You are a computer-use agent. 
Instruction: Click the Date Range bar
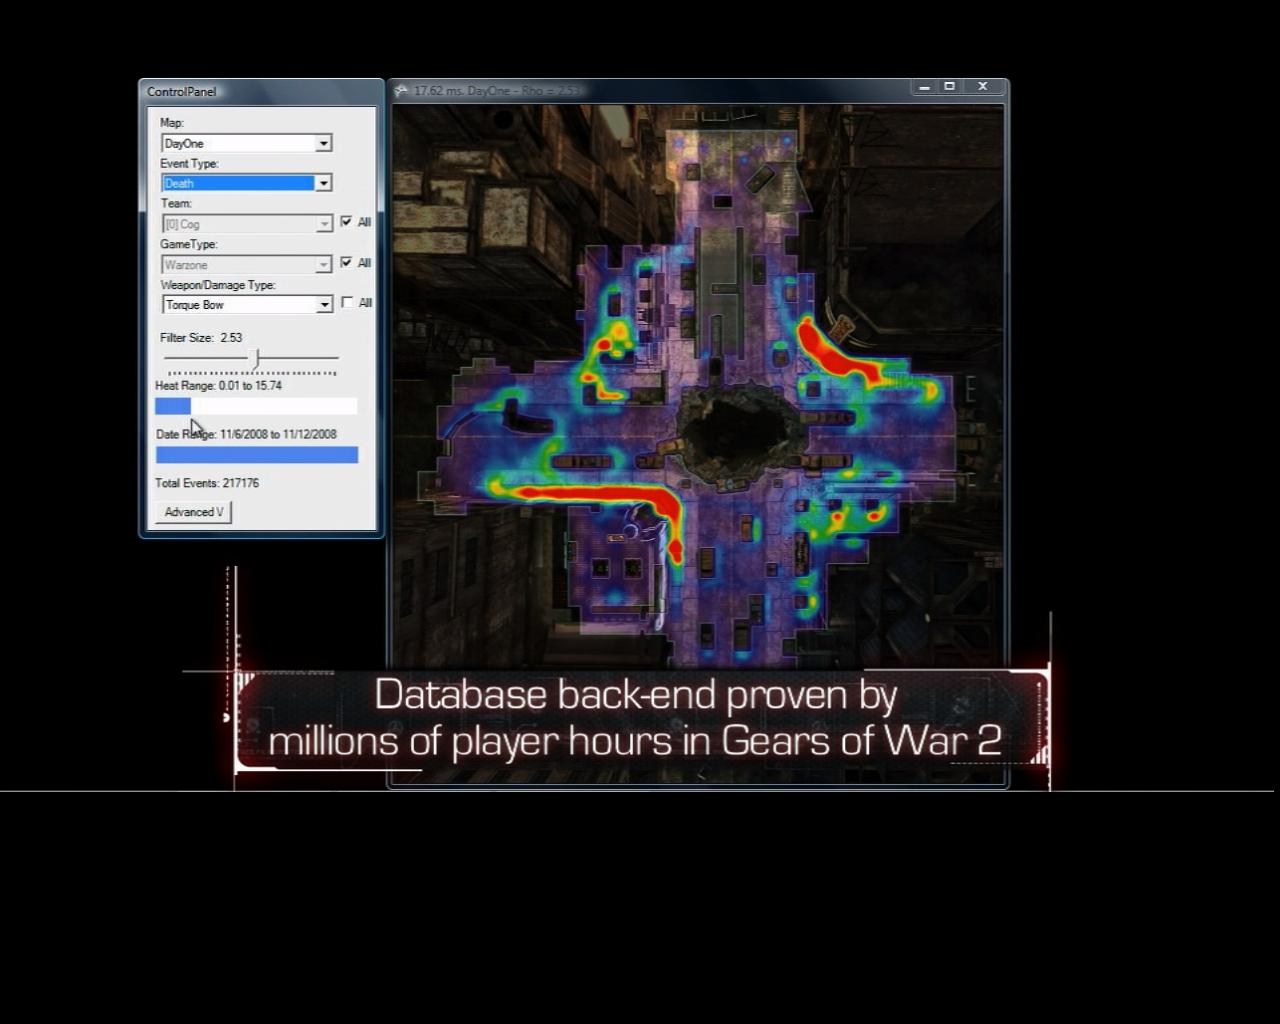click(x=257, y=455)
